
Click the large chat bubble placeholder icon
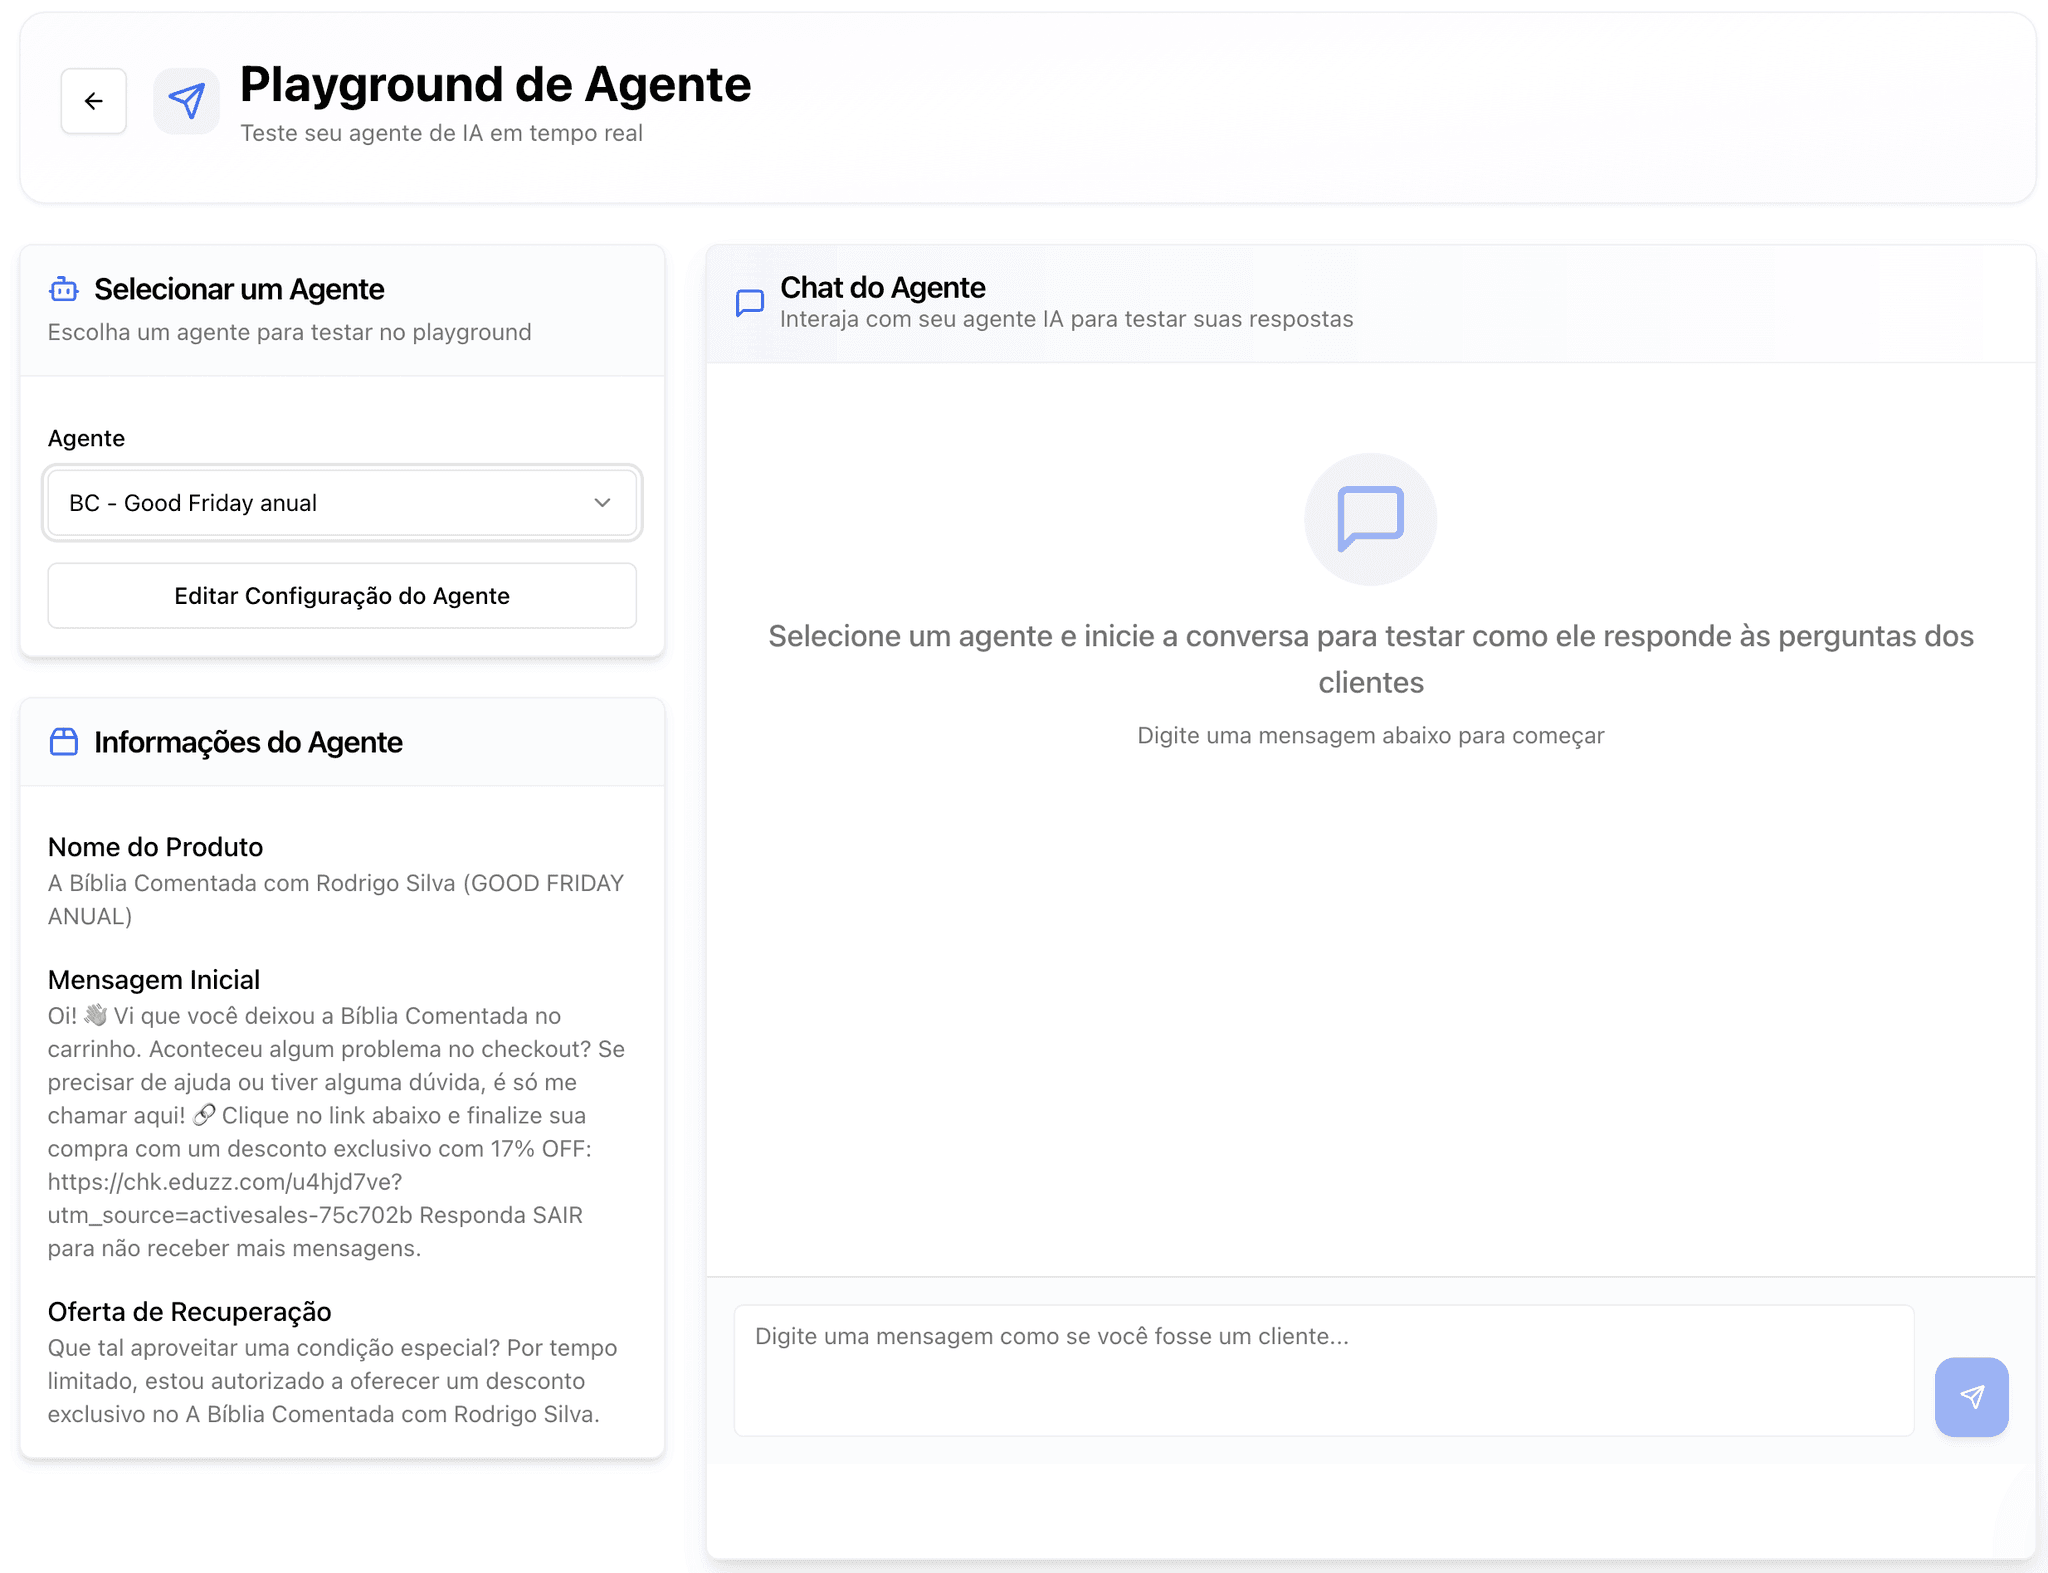click(1370, 519)
